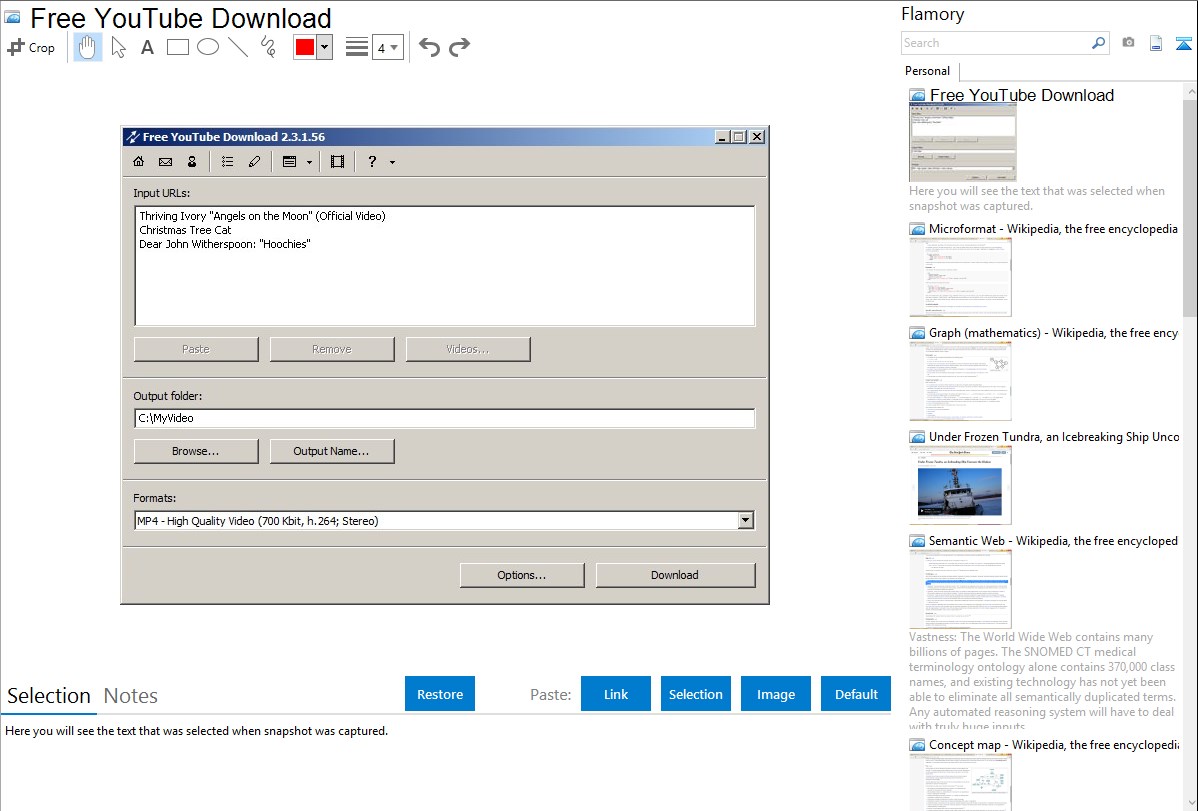The image size is (1198, 811).
Task: Click the camera snapshot icon
Action: click(1128, 43)
